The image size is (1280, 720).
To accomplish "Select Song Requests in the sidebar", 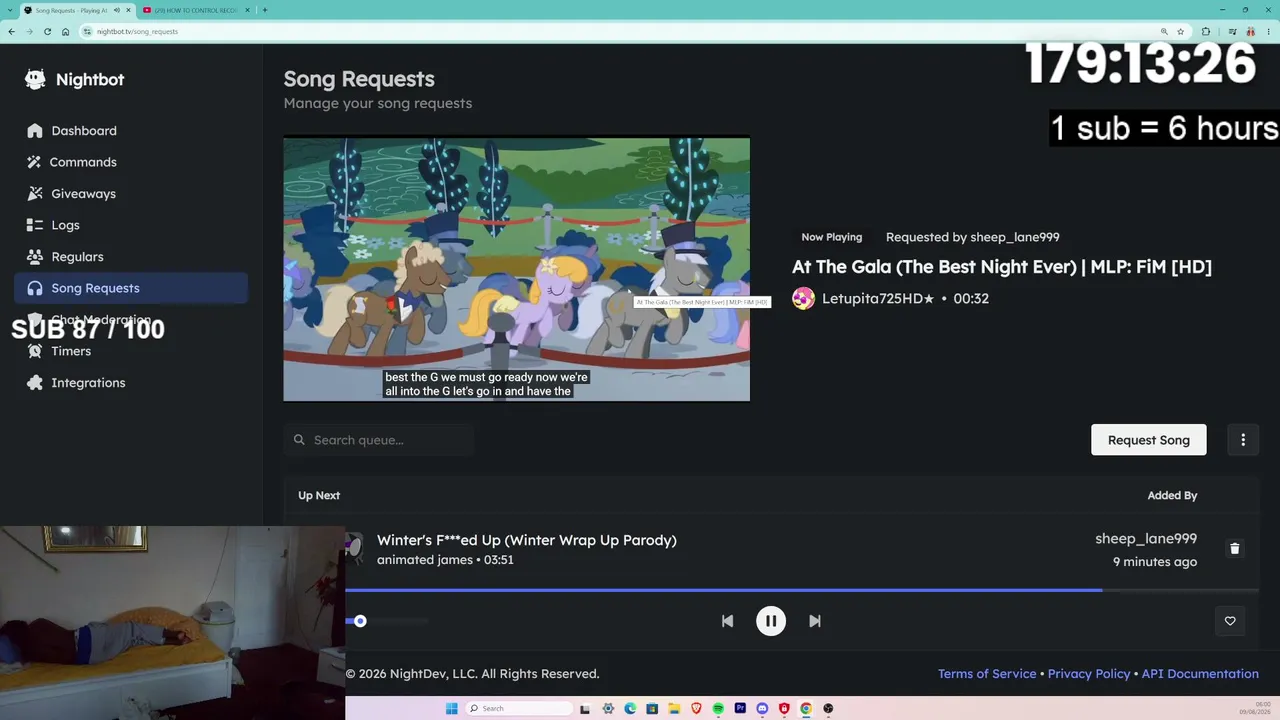I will point(131,288).
